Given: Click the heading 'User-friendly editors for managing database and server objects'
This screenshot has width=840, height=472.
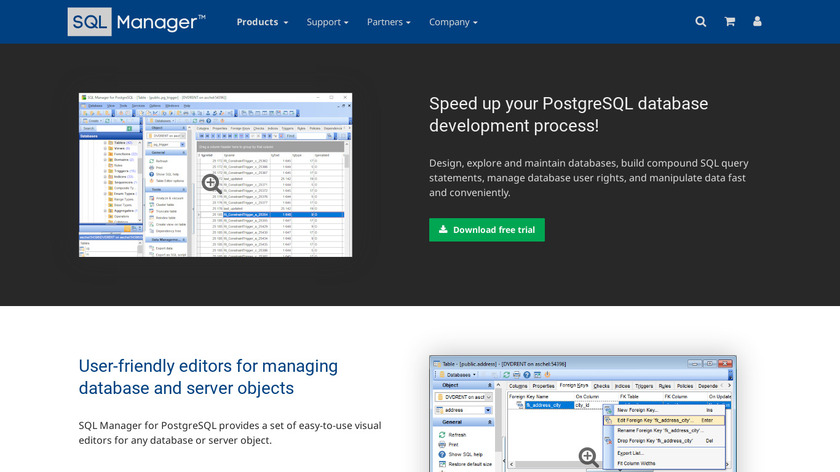Looking at the screenshot, I should 208,377.
